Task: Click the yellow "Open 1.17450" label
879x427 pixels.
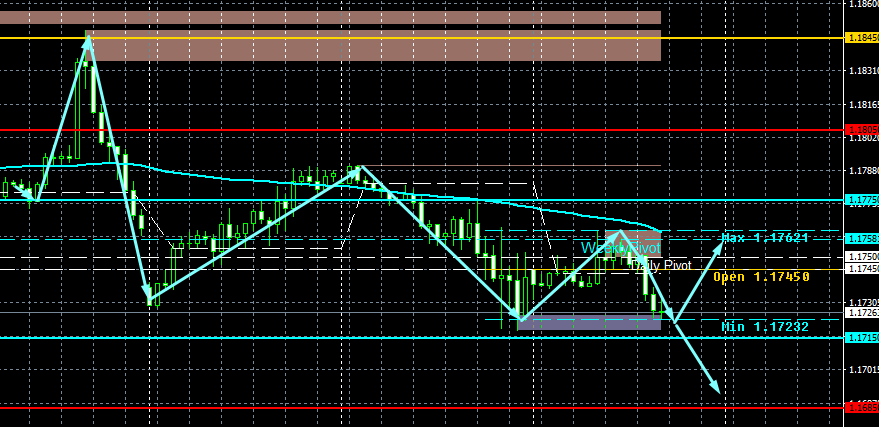Action: (761, 277)
